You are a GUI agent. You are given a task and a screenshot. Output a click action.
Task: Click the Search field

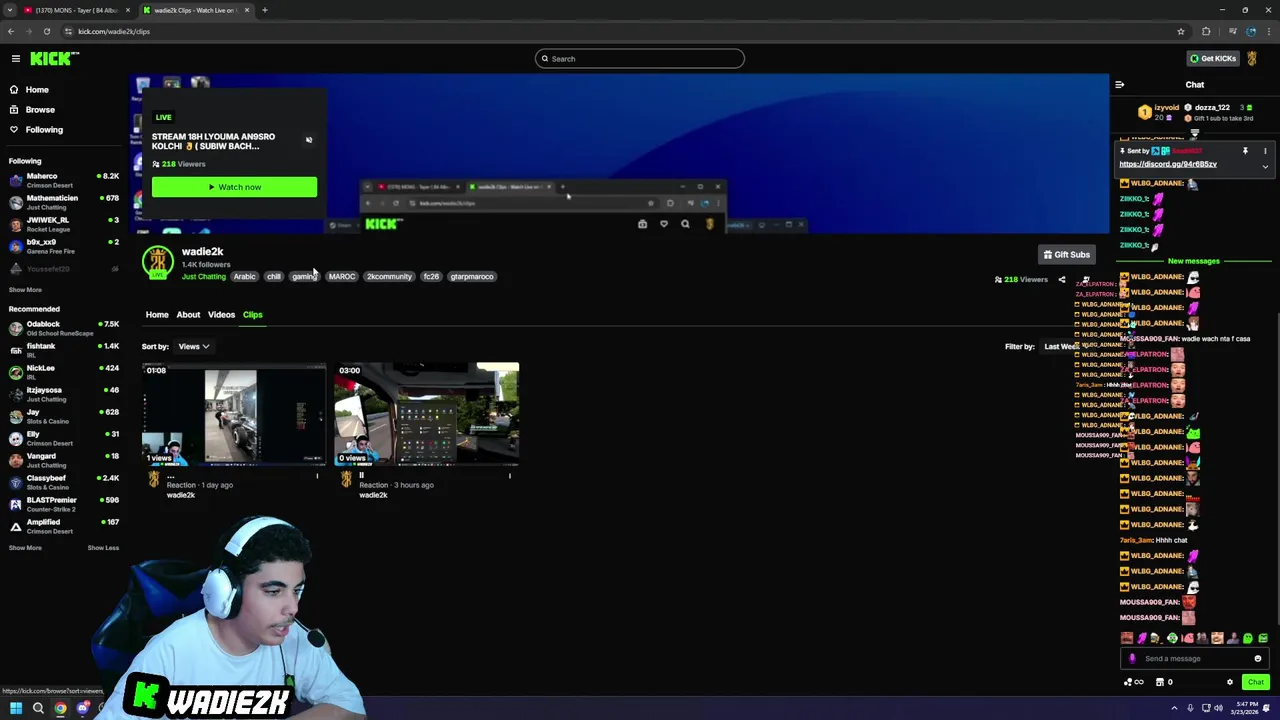click(x=640, y=59)
